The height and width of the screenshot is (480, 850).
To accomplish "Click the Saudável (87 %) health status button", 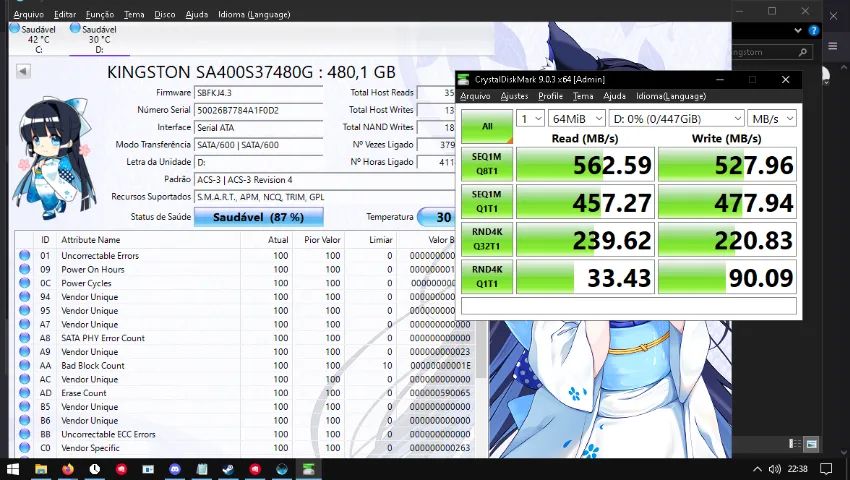I will click(259, 217).
